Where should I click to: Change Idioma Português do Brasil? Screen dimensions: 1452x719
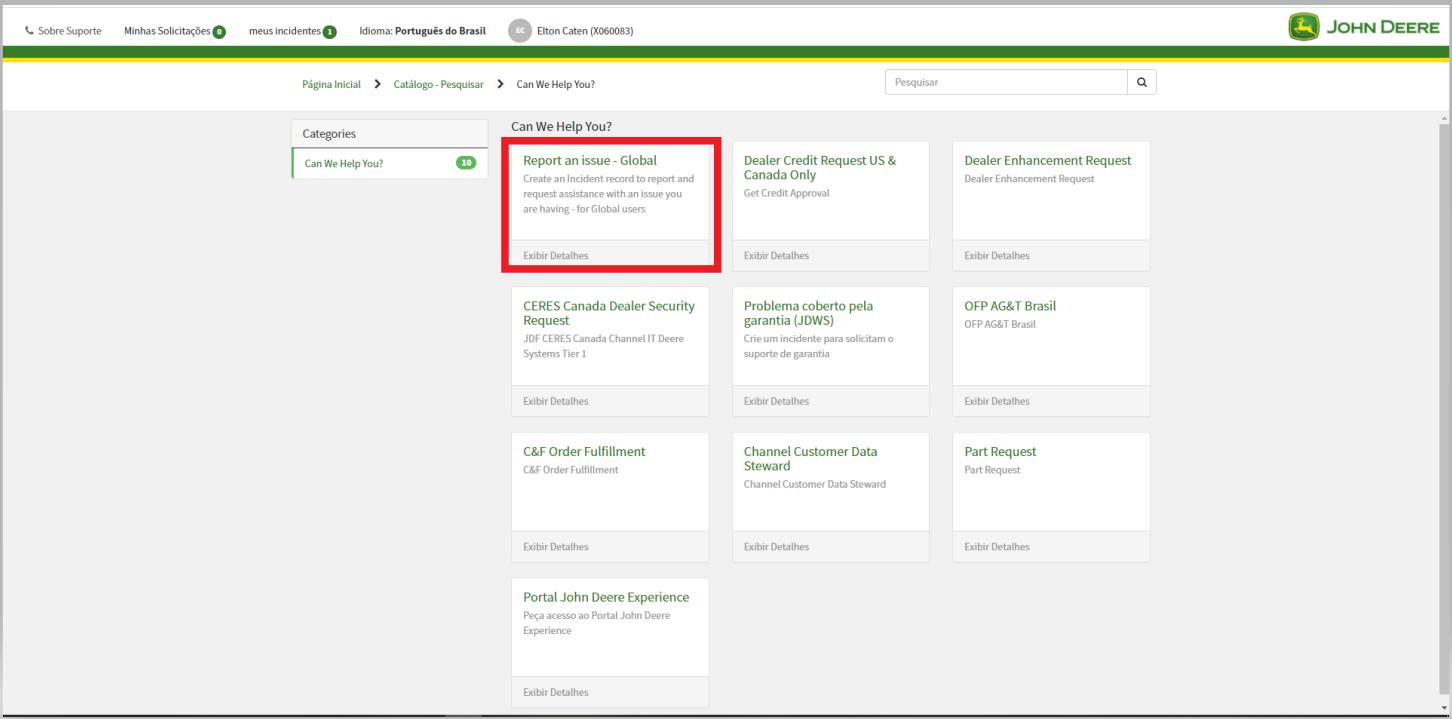point(423,31)
